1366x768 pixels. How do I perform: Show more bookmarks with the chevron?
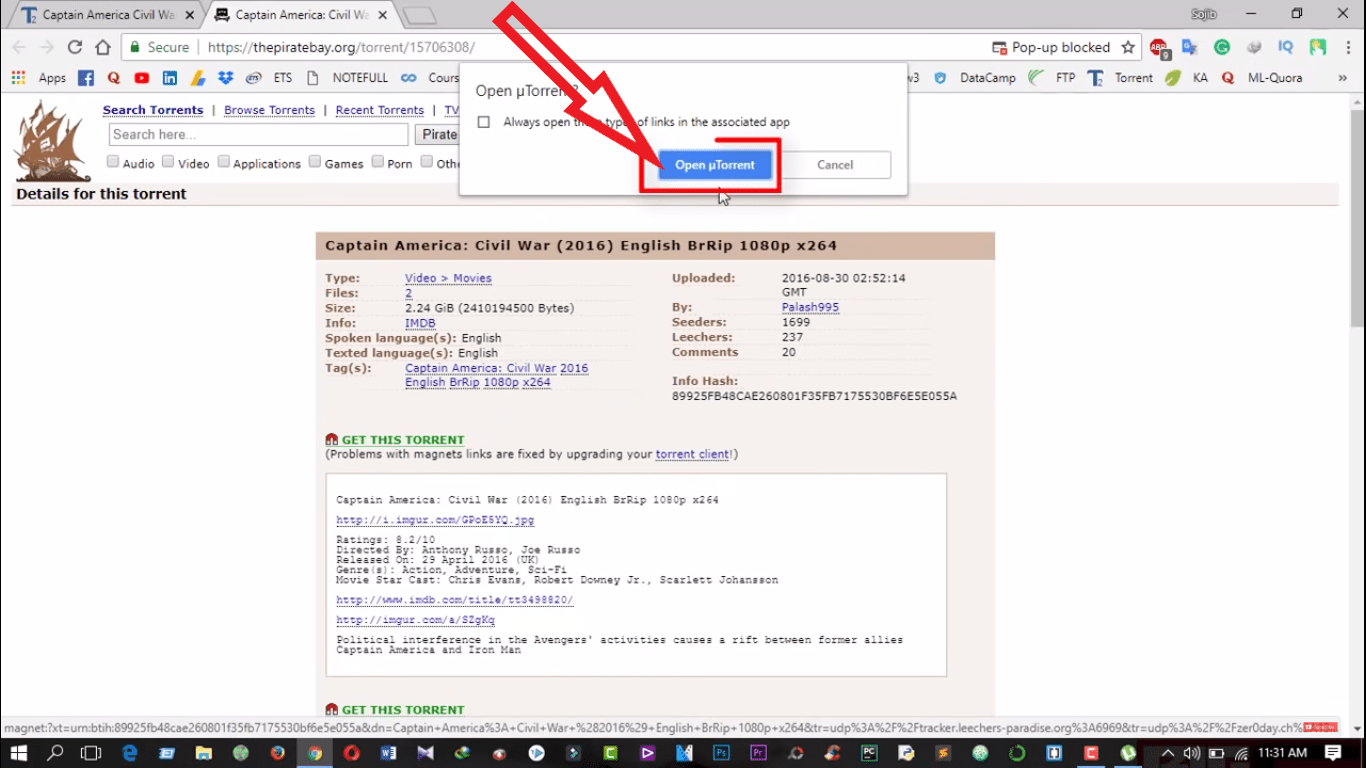[x=1342, y=77]
